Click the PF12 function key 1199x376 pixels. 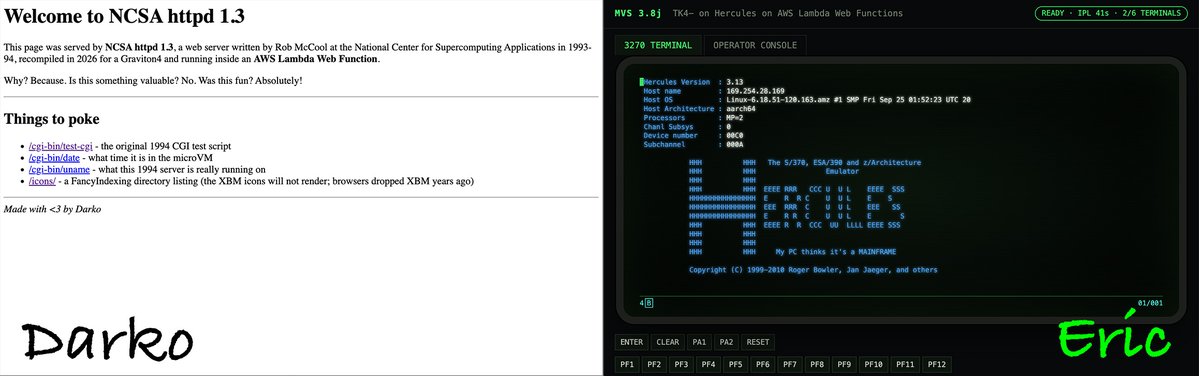click(937, 365)
